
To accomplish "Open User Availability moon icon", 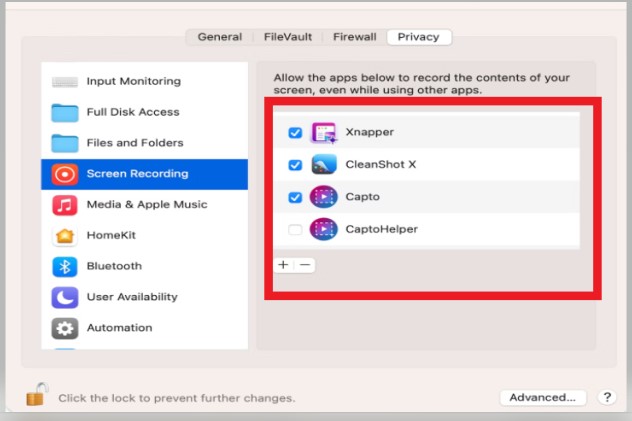I will pos(64,297).
